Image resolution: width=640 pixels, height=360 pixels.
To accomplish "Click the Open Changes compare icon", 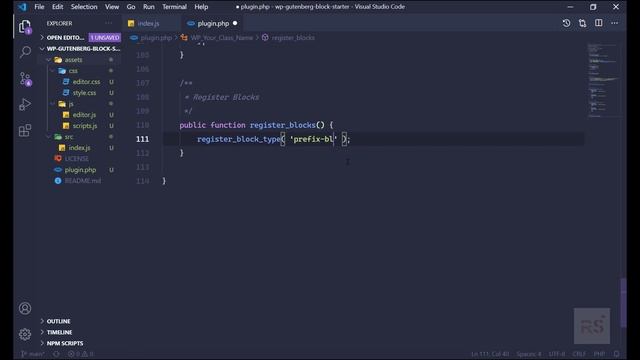I will pos(582,23).
